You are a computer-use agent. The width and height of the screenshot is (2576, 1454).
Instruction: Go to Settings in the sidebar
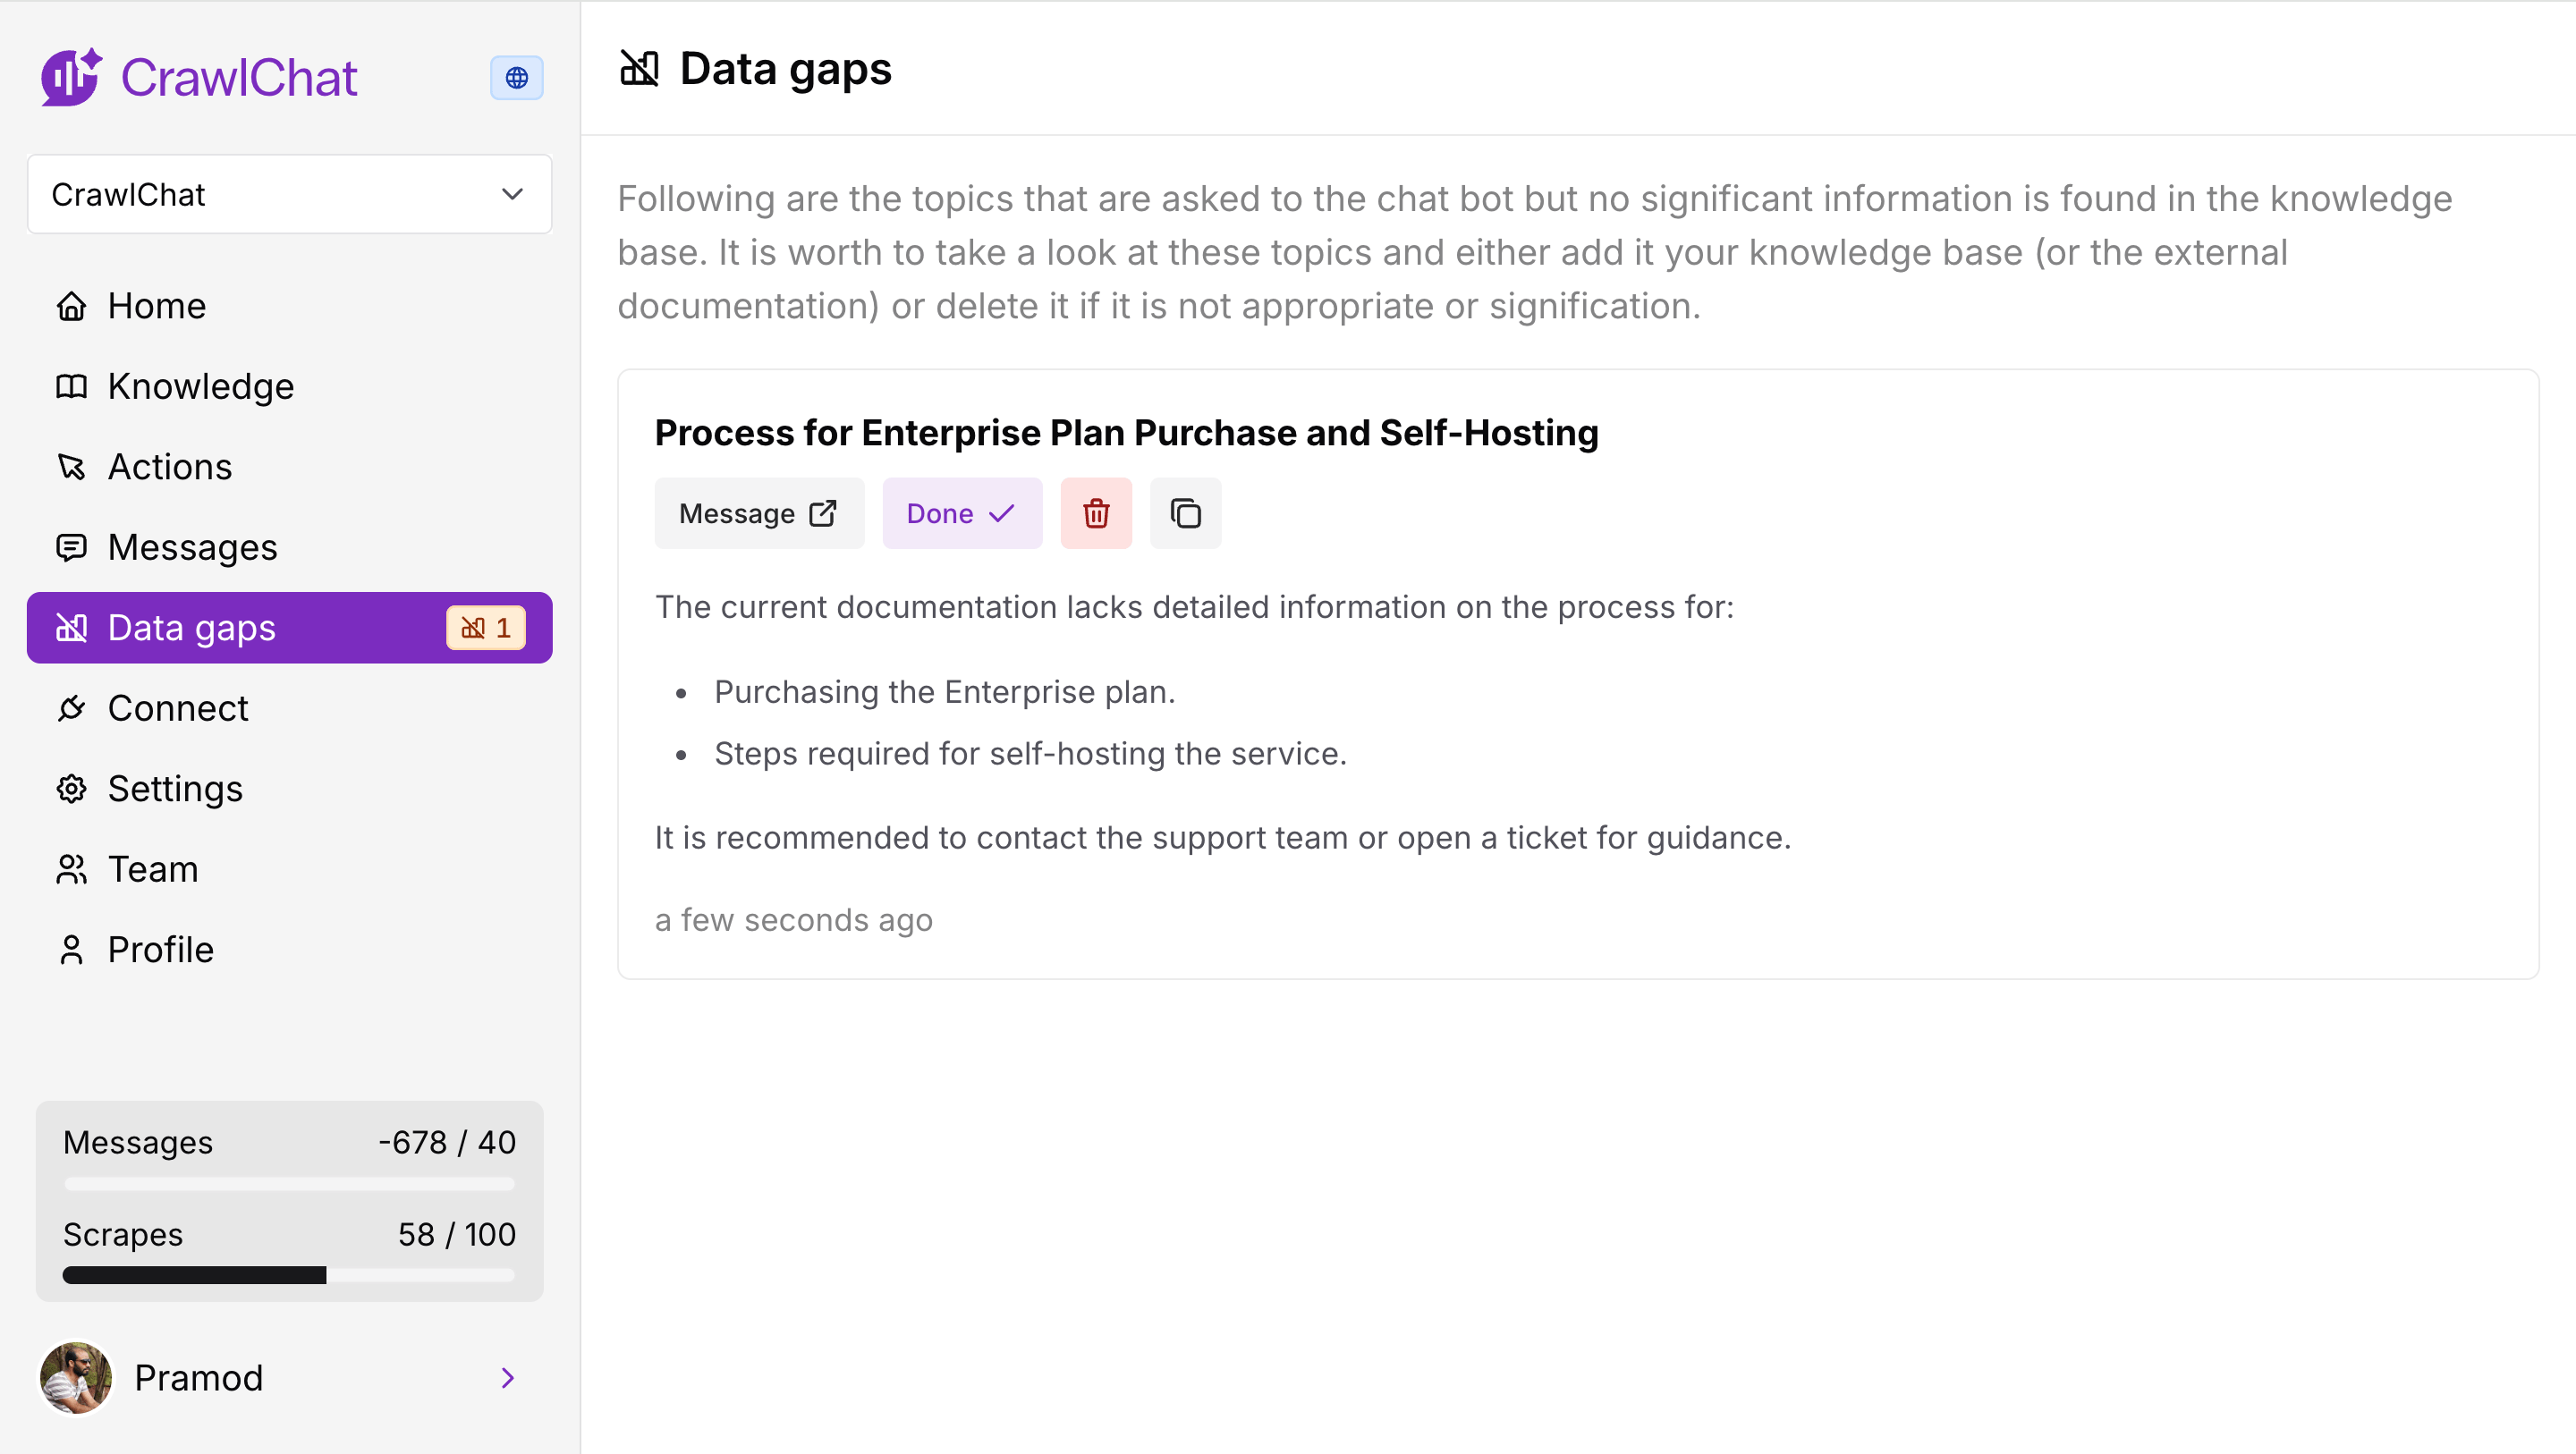click(x=174, y=789)
